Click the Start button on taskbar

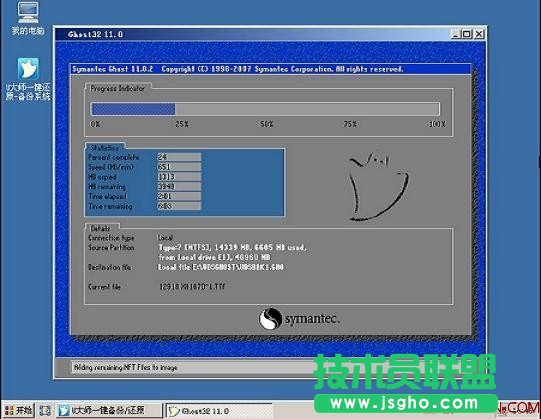19,410
